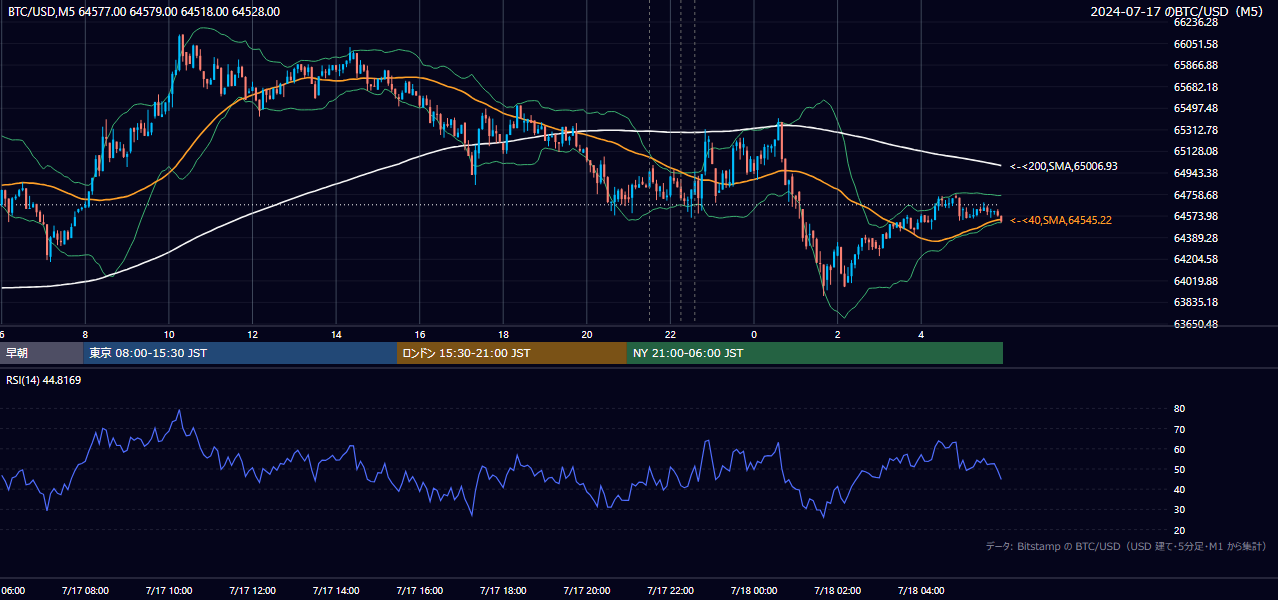1278x600 pixels.
Task: Click the 7/17 22:00 time label
Action: [671, 590]
